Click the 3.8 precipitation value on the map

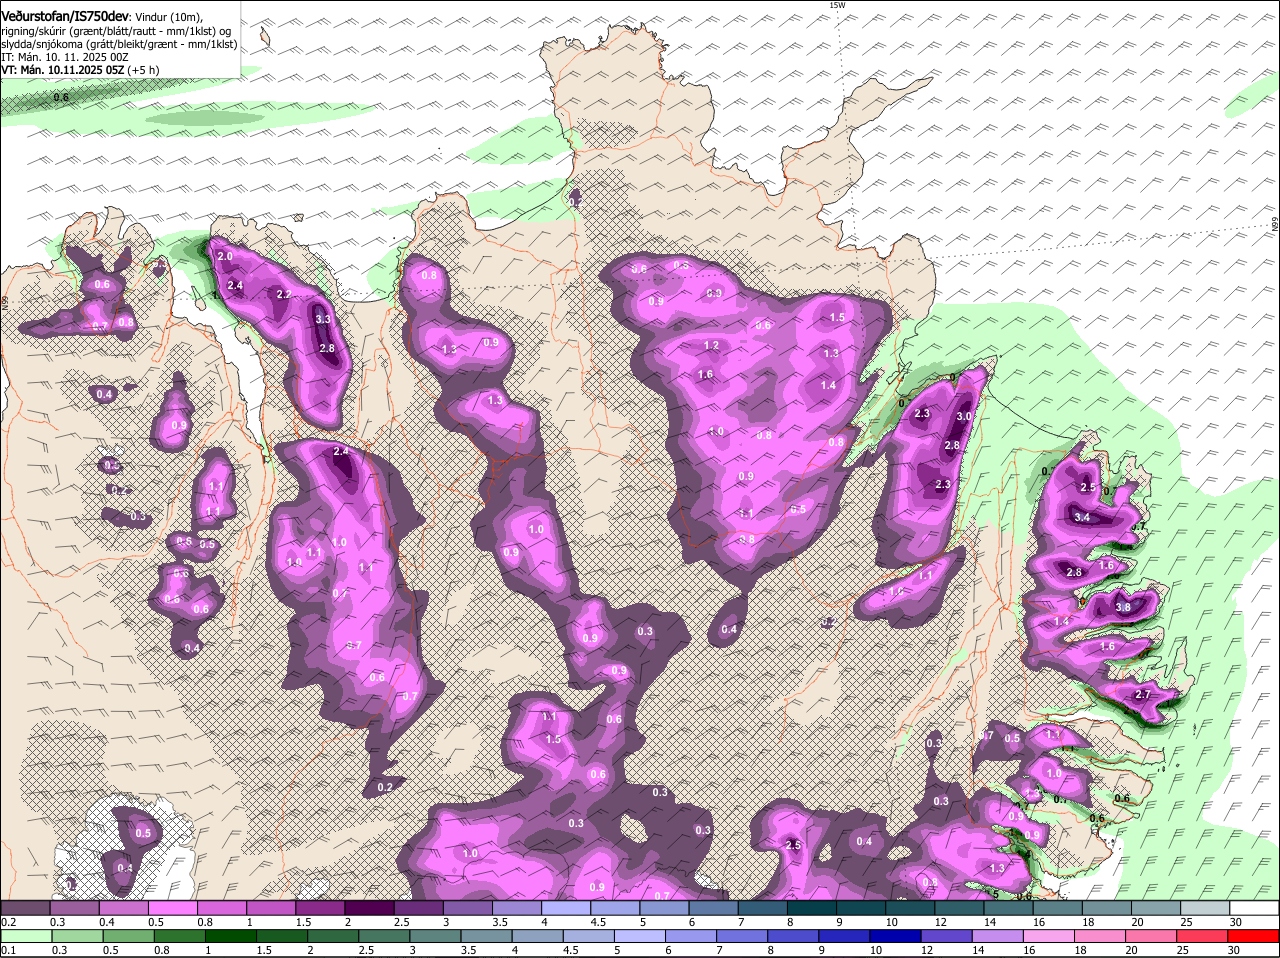1122,607
